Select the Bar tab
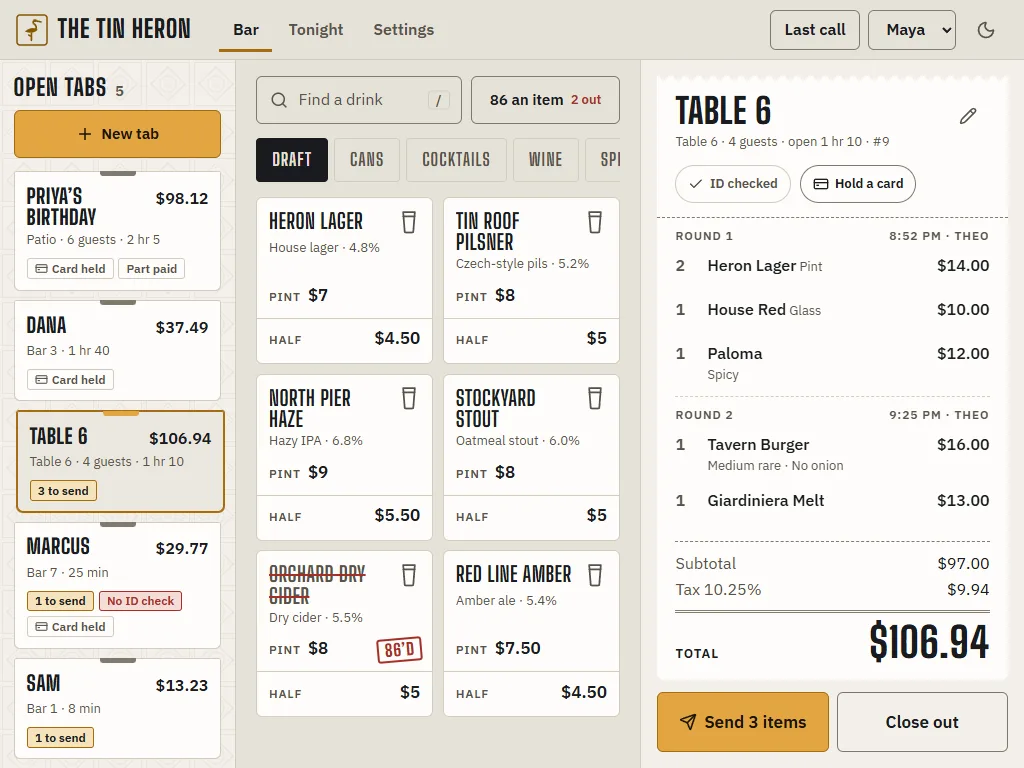 point(246,30)
